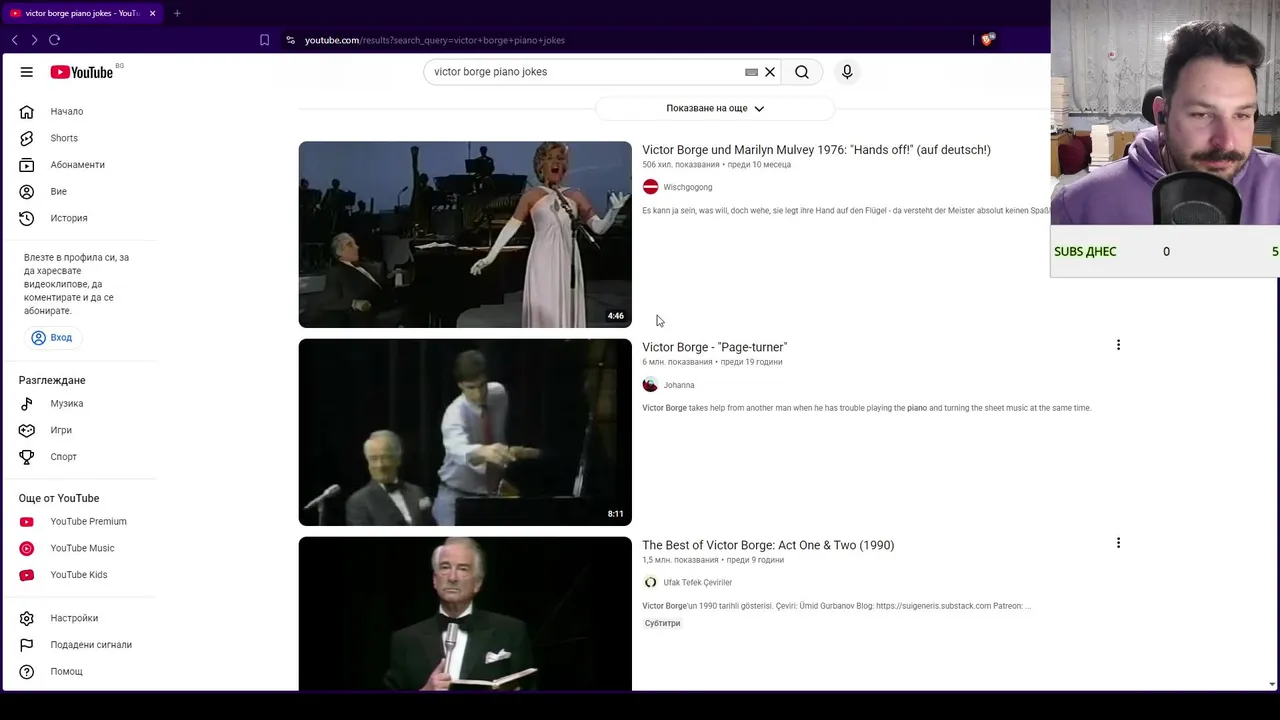Open more options for Best of Victor Borge video

[1118, 543]
